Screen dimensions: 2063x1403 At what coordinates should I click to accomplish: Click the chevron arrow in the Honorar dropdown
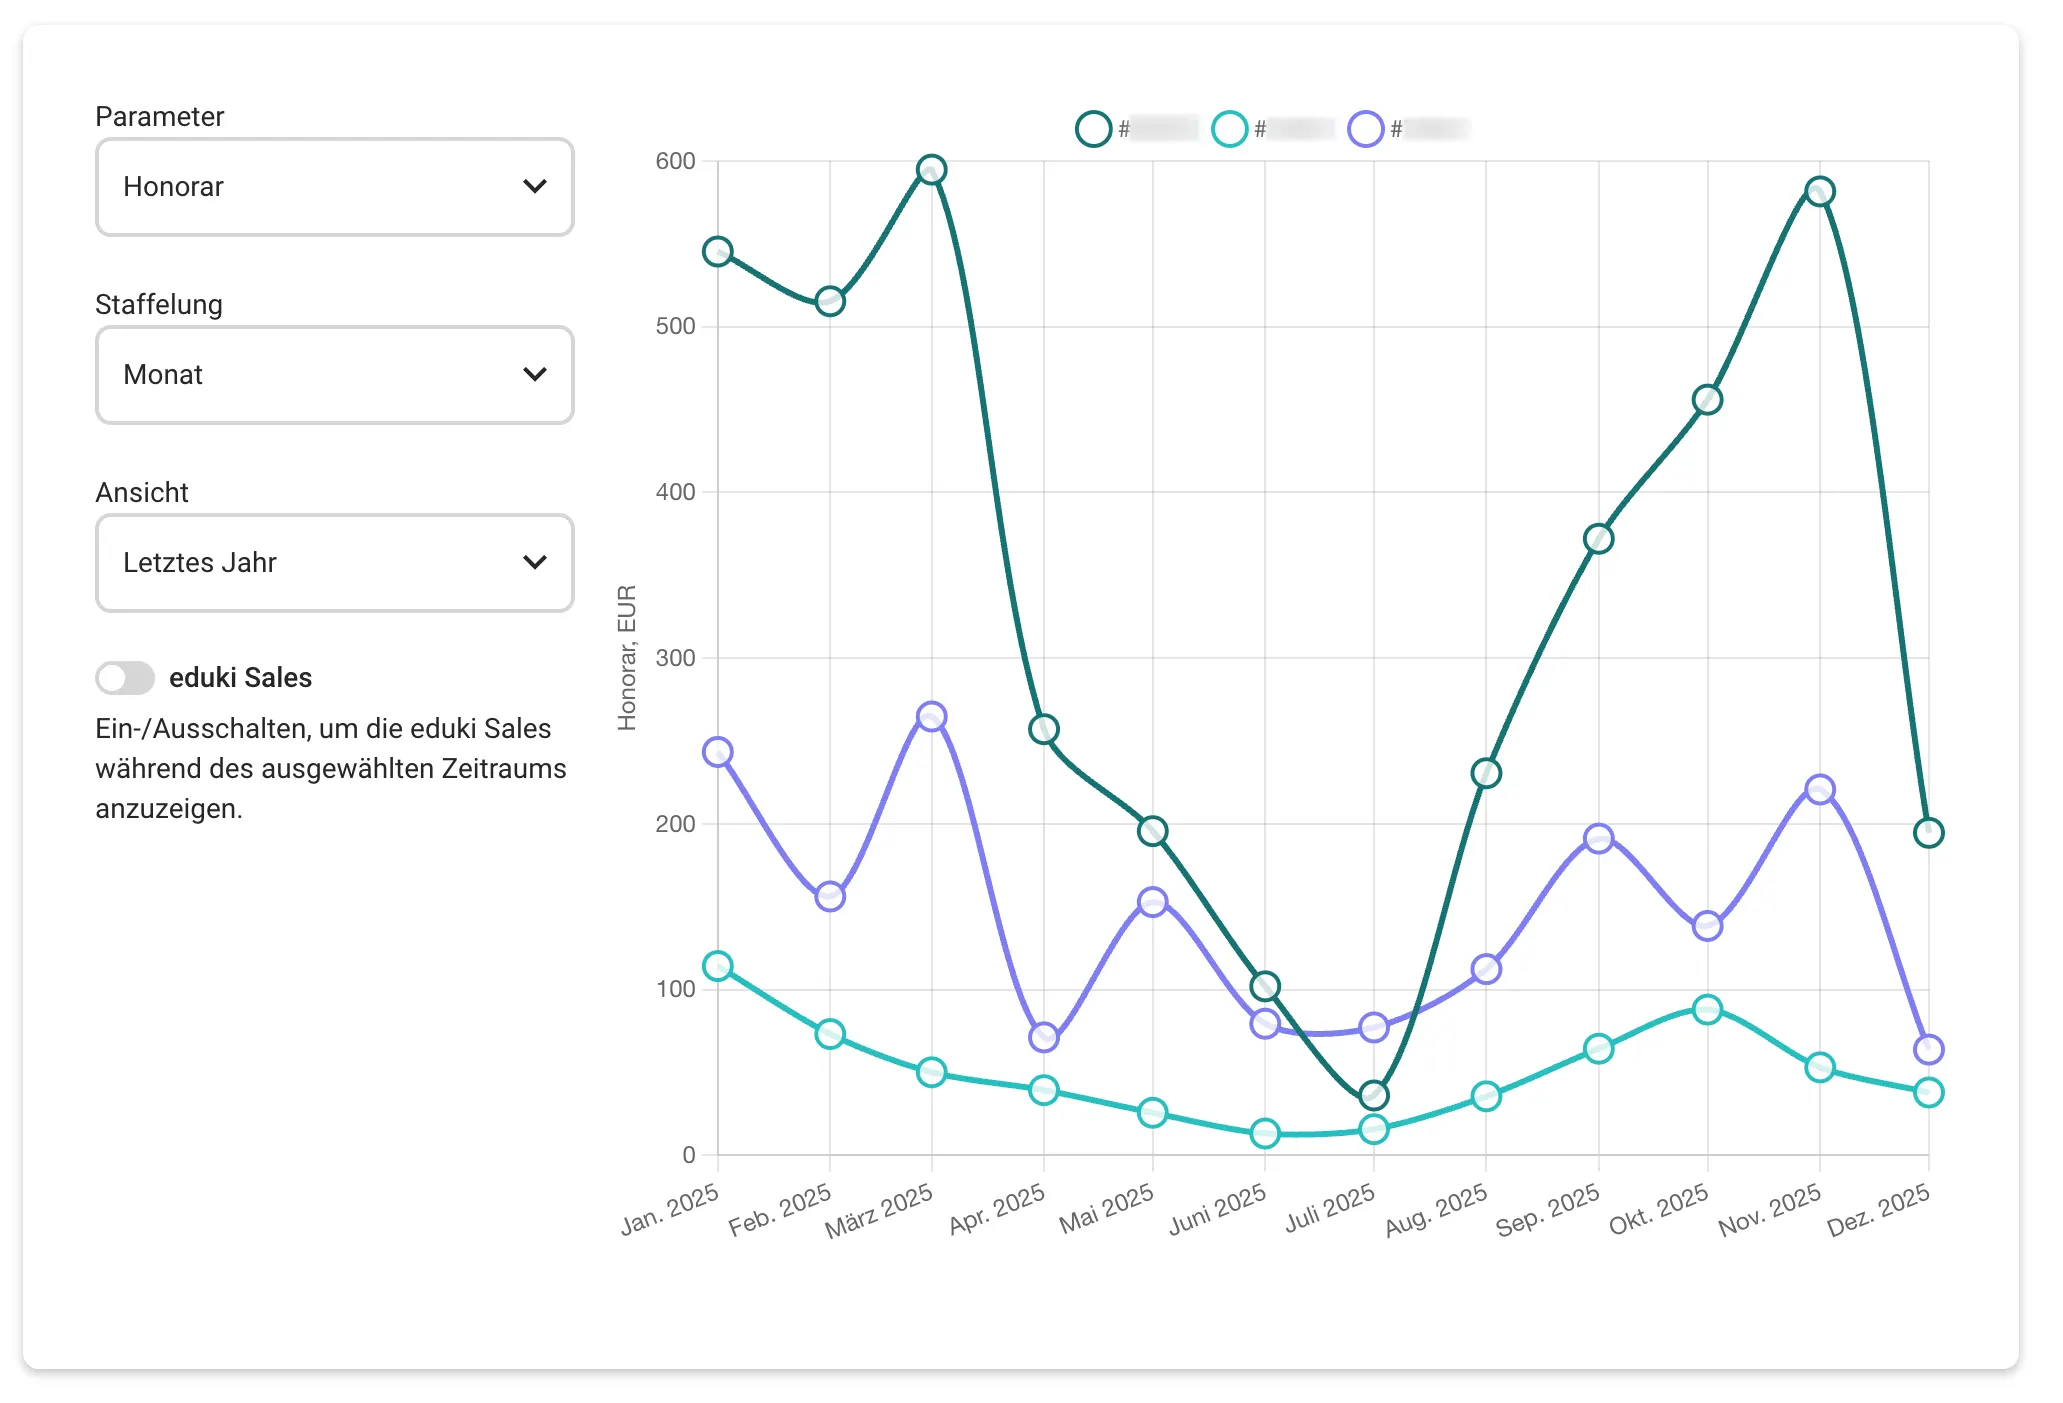[535, 187]
